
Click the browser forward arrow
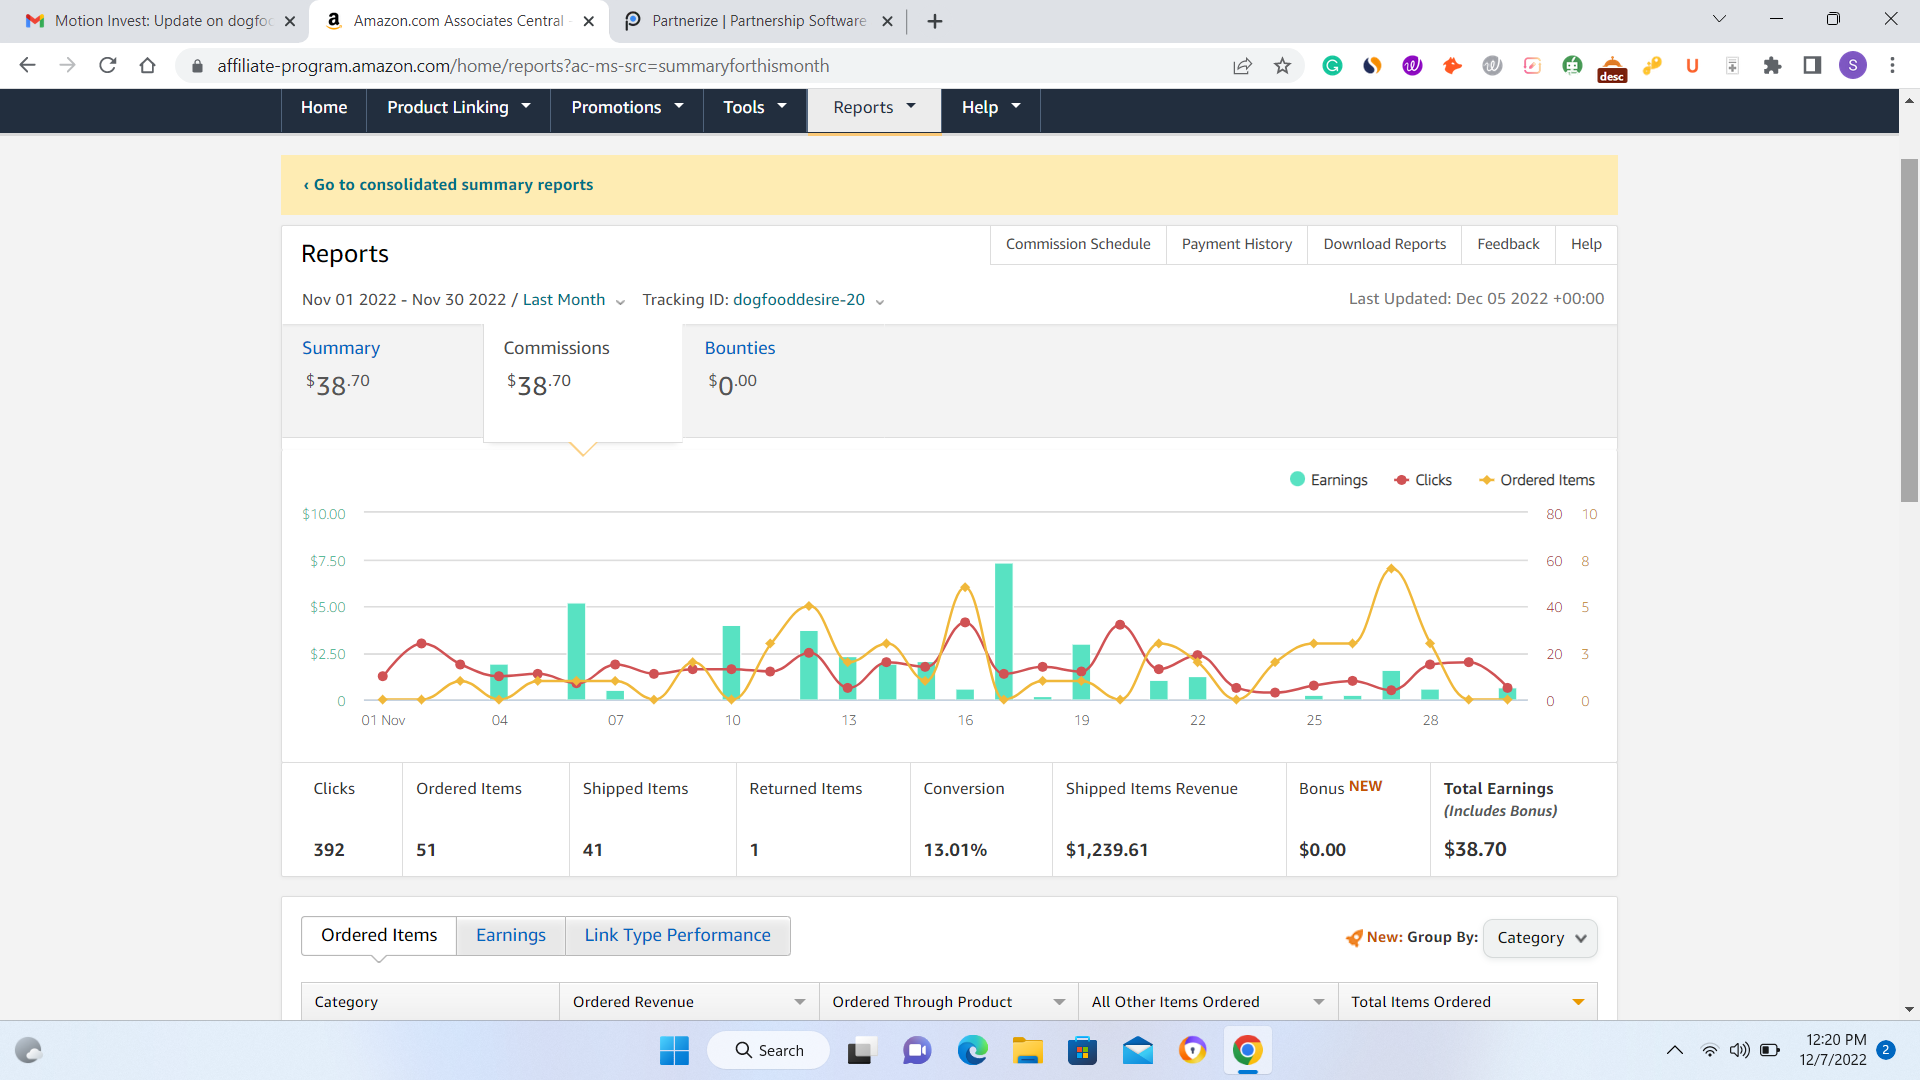tap(67, 66)
